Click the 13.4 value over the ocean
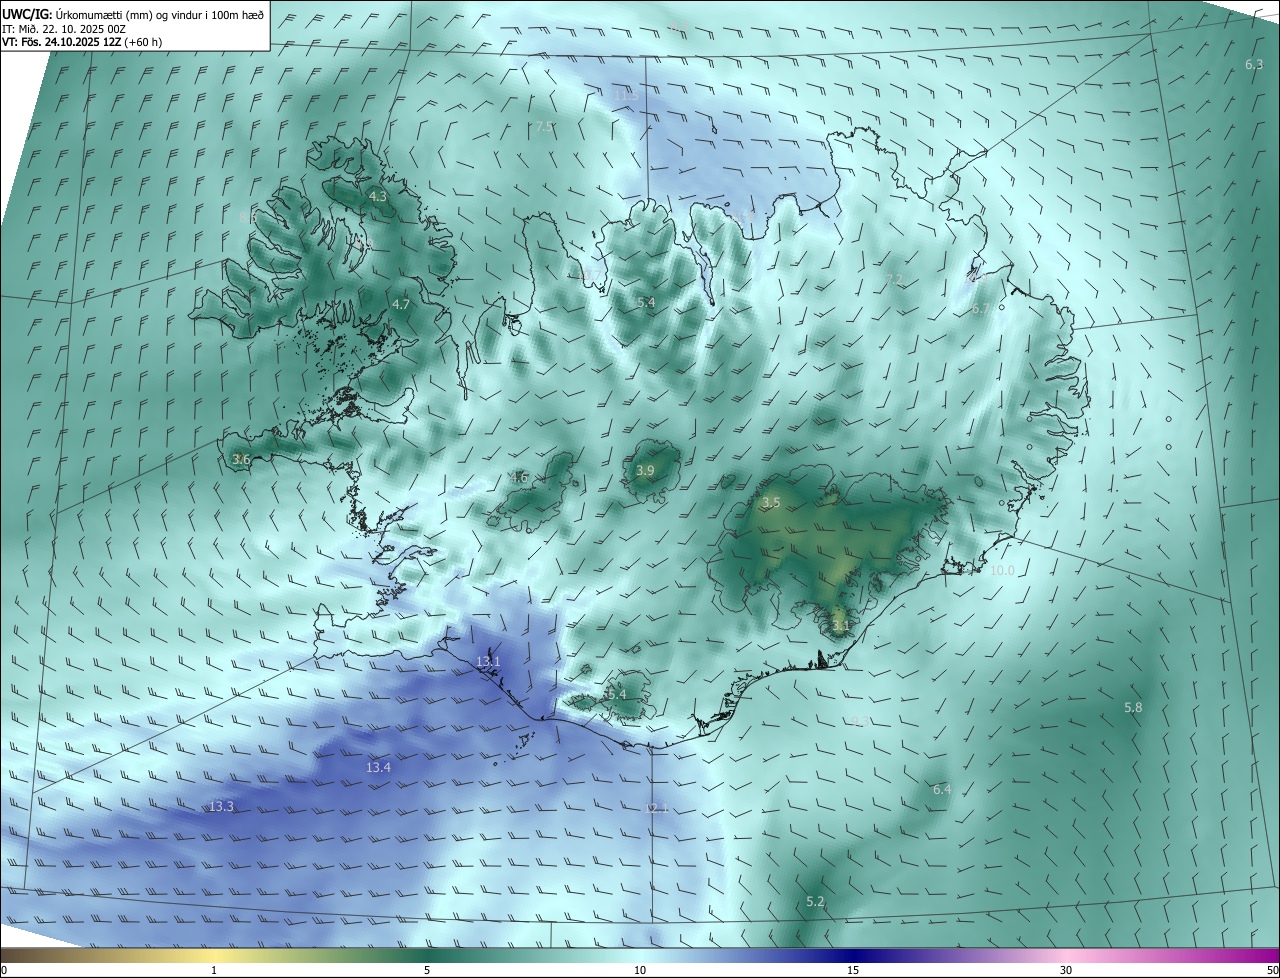This screenshot has height=978, width=1280. click(x=378, y=768)
